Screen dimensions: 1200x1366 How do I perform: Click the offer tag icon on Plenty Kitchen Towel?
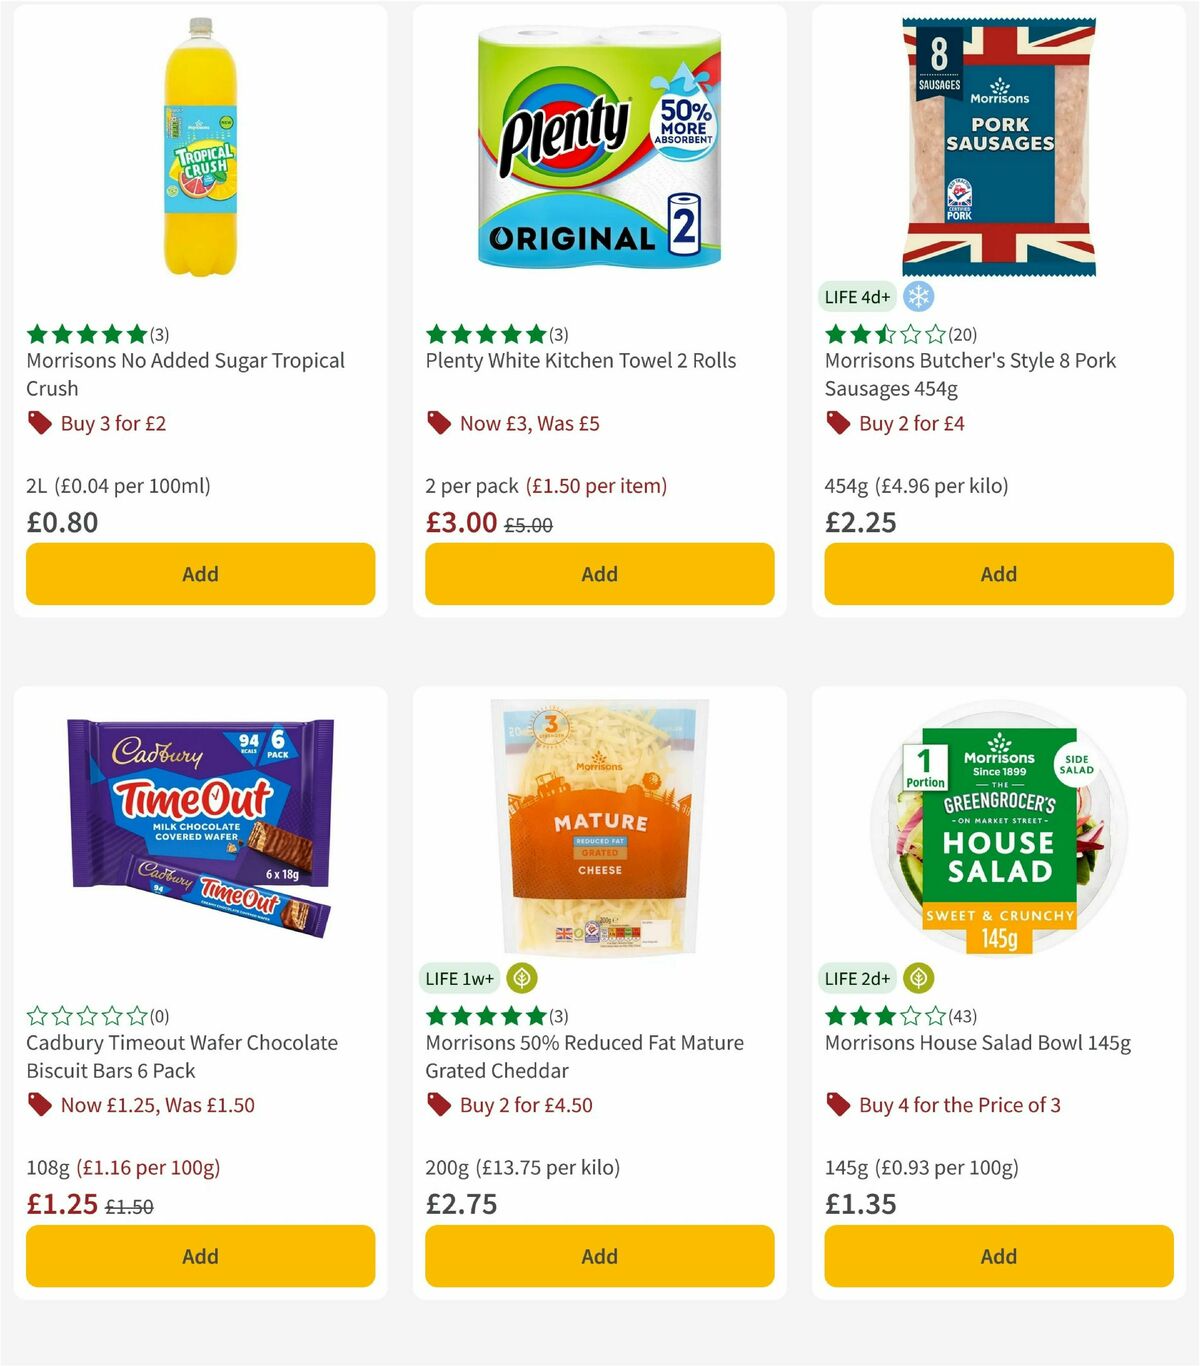click(x=438, y=423)
